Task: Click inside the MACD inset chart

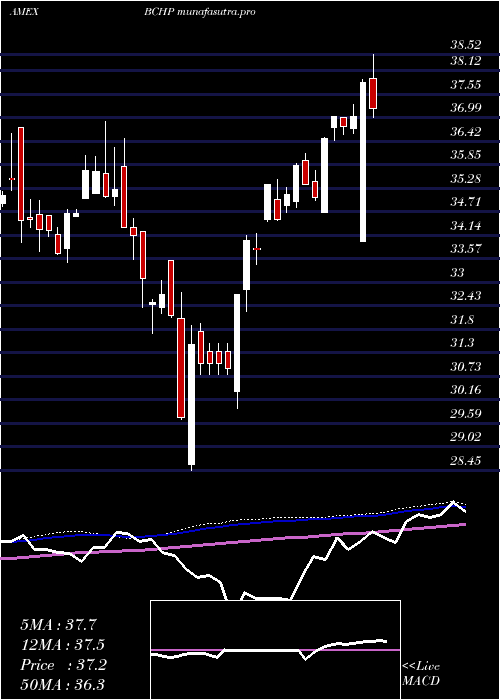Action: coord(275,650)
